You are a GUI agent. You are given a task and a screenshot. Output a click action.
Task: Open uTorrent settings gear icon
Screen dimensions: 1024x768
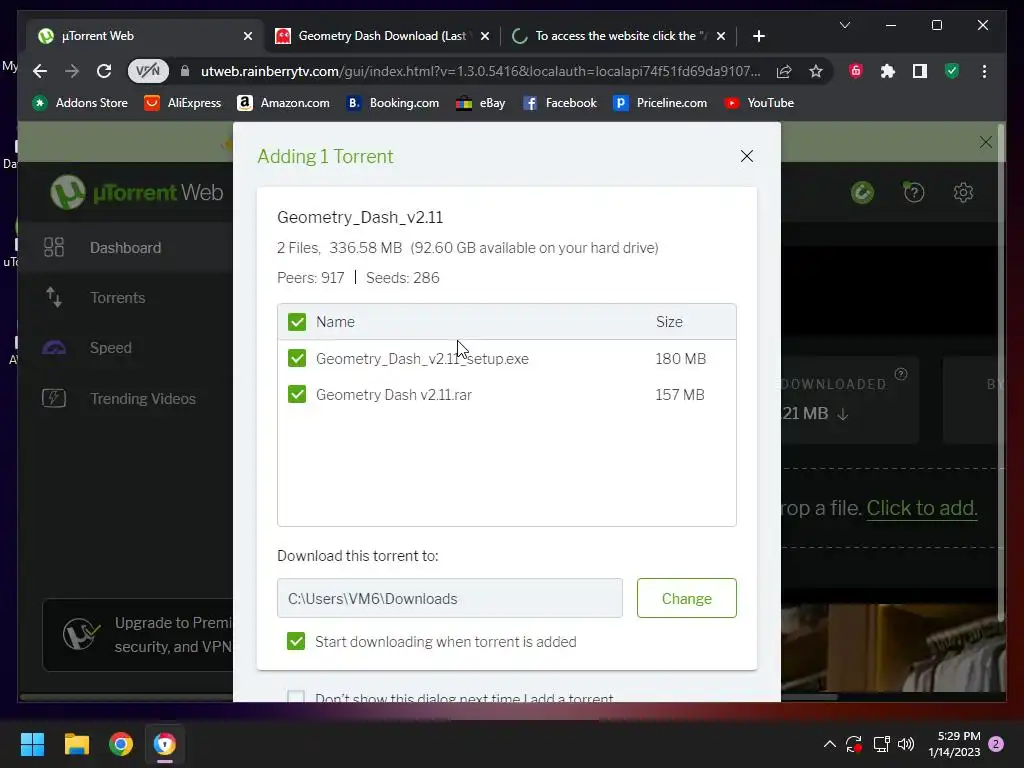coord(963,193)
